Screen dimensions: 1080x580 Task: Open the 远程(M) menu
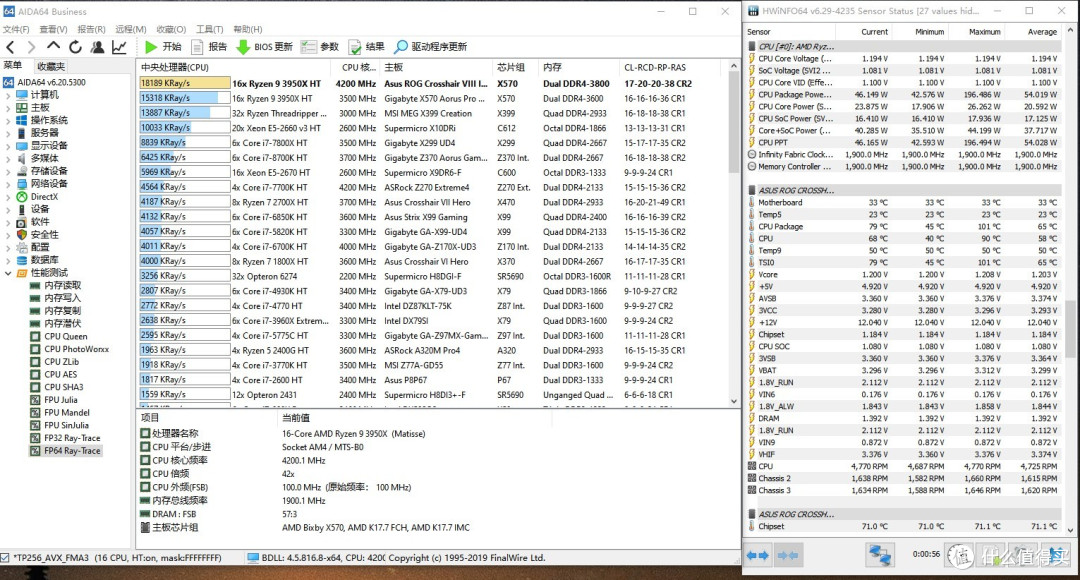131,30
